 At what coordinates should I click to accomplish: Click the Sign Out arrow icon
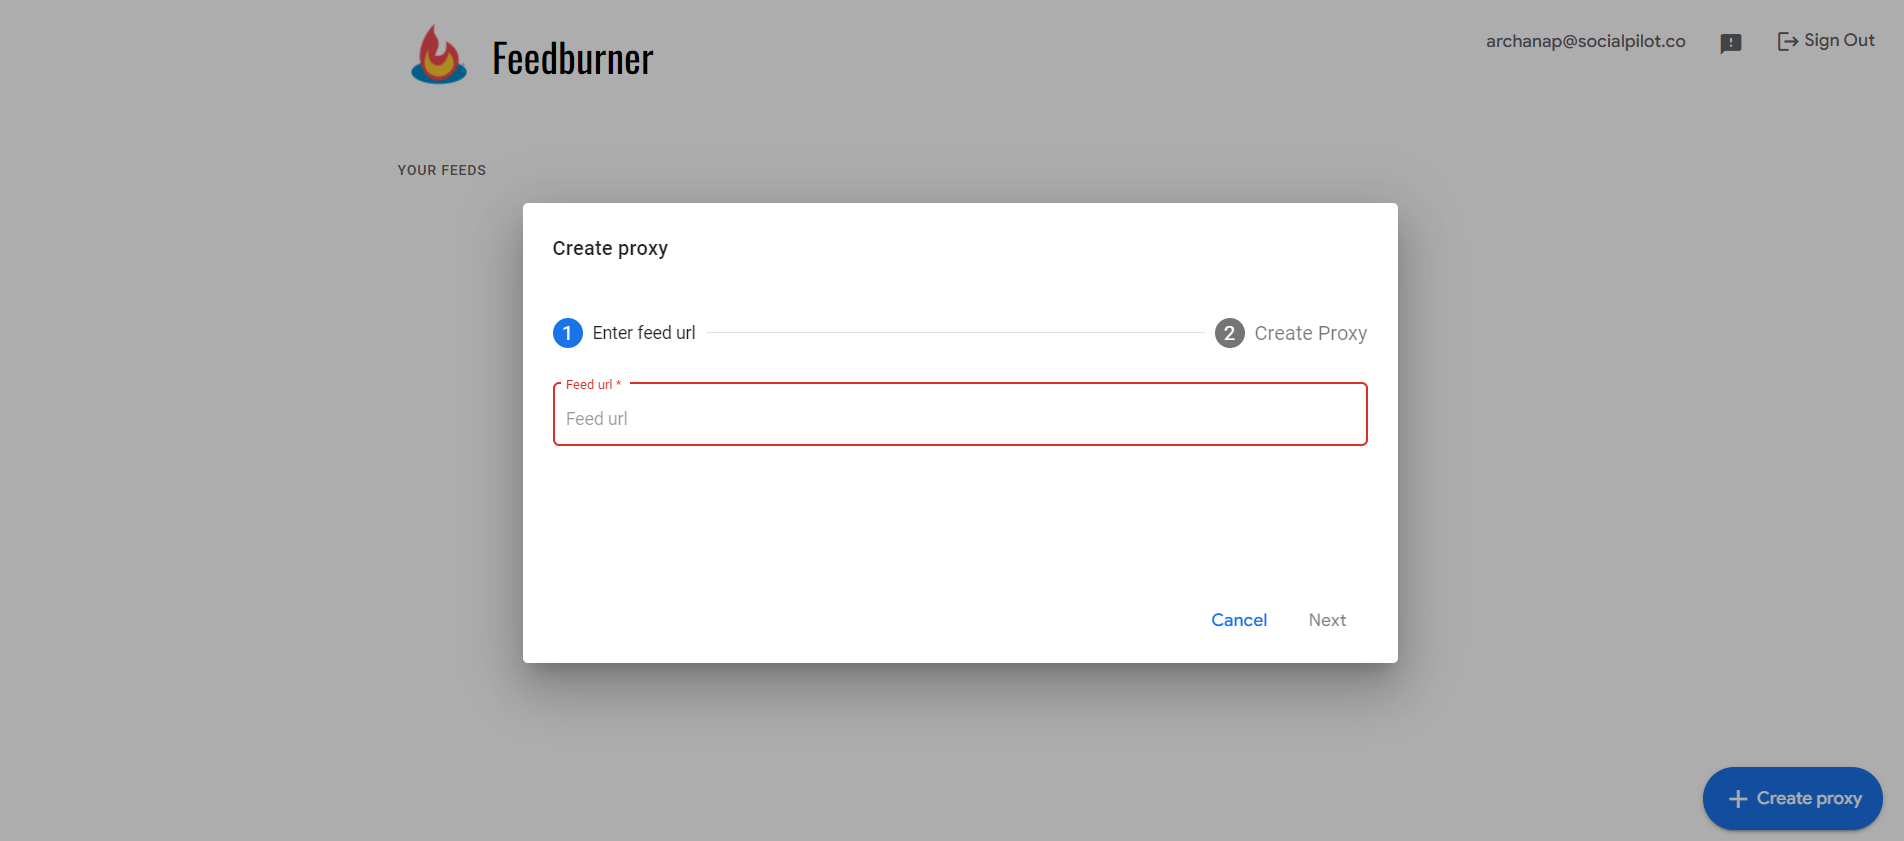1787,41
